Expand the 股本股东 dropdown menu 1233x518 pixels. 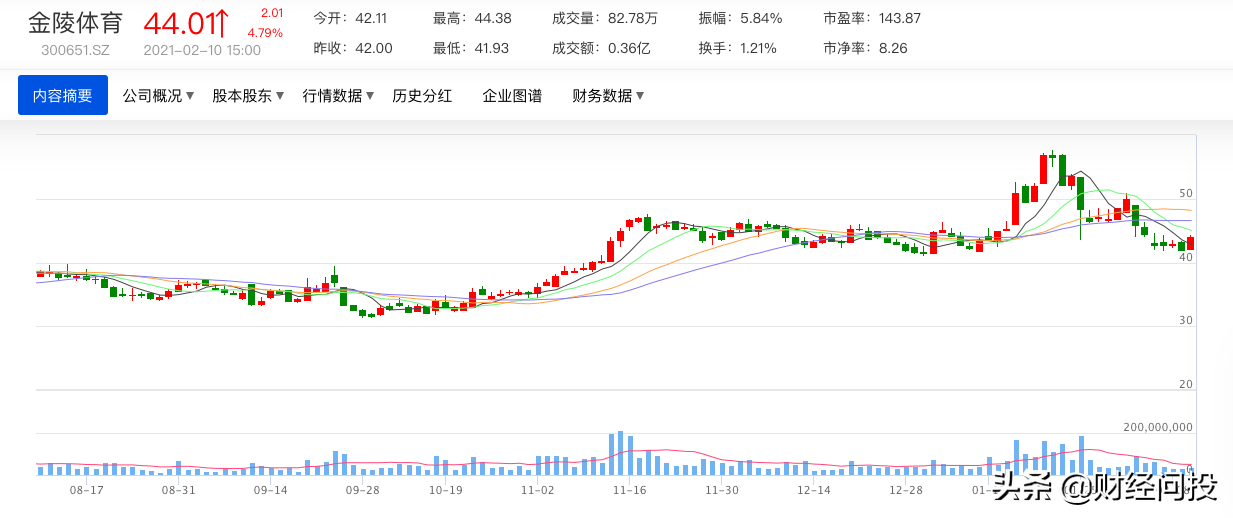[248, 96]
